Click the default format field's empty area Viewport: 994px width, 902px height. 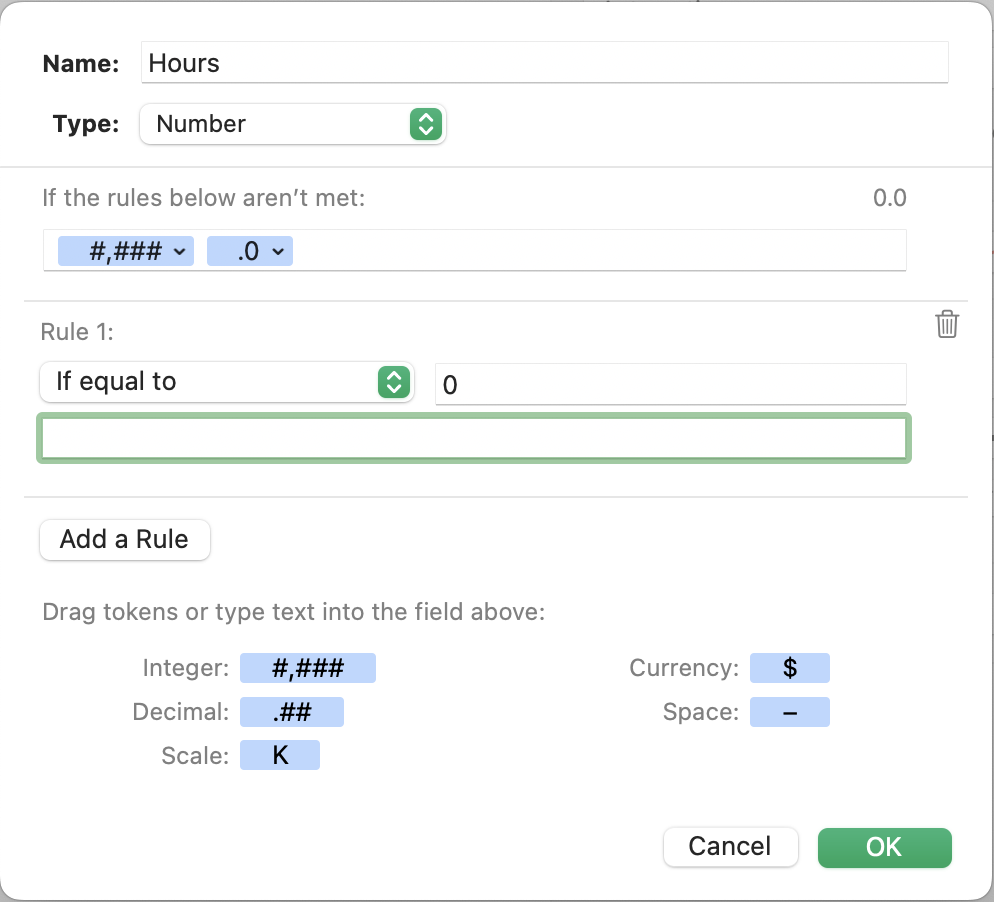point(600,251)
